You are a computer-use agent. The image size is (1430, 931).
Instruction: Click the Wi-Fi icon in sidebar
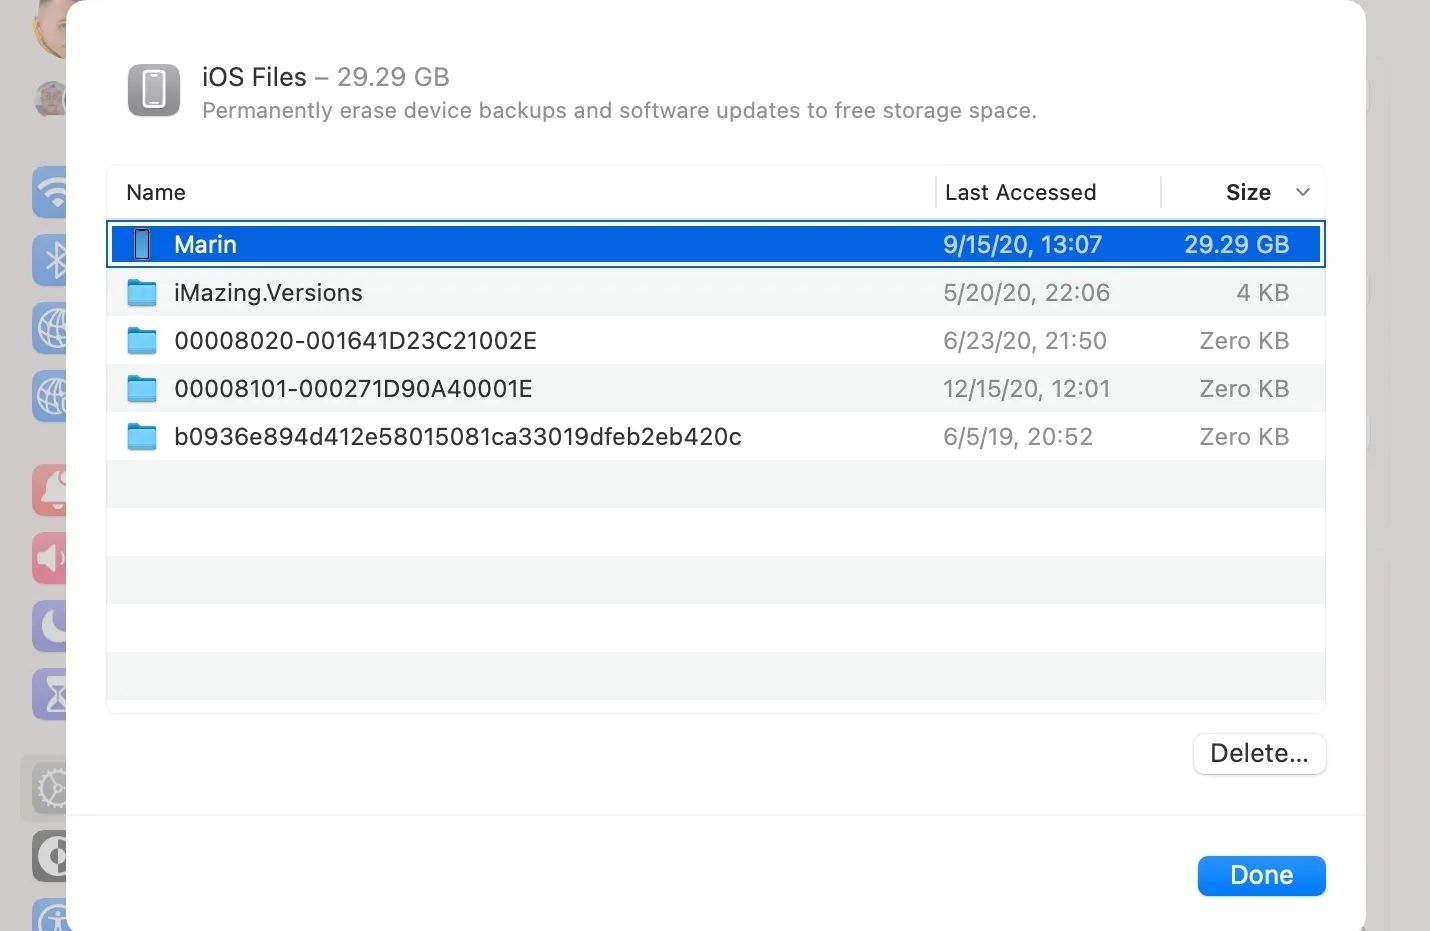click(x=50, y=192)
